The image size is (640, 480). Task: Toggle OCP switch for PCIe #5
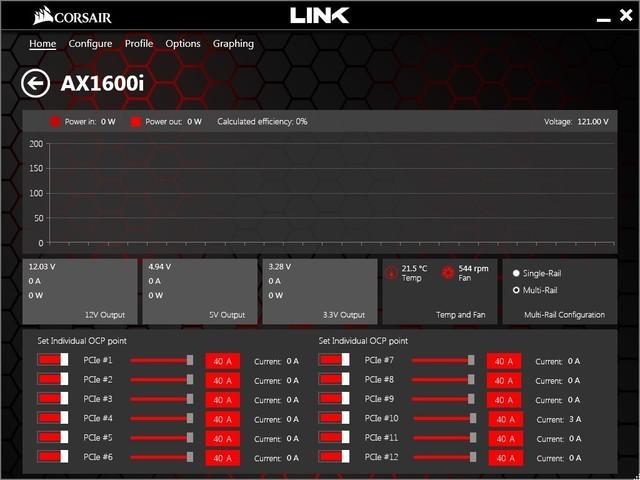[53, 437]
